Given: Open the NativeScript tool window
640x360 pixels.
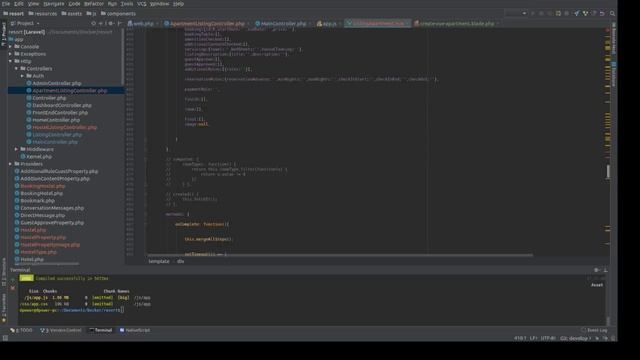Looking at the screenshot, I should (x=135, y=330).
